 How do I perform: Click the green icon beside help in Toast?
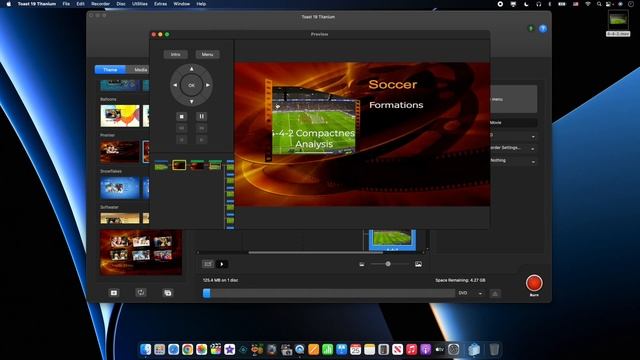coord(531,29)
